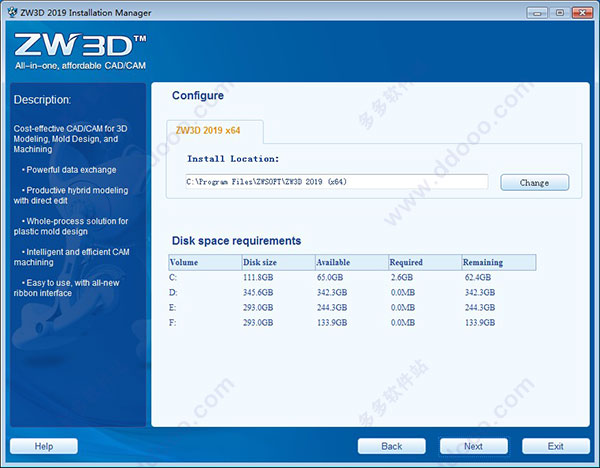The height and width of the screenshot is (468, 600).
Task: Select the ZW3D 2019 x64 tab
Action: point(215,131)
